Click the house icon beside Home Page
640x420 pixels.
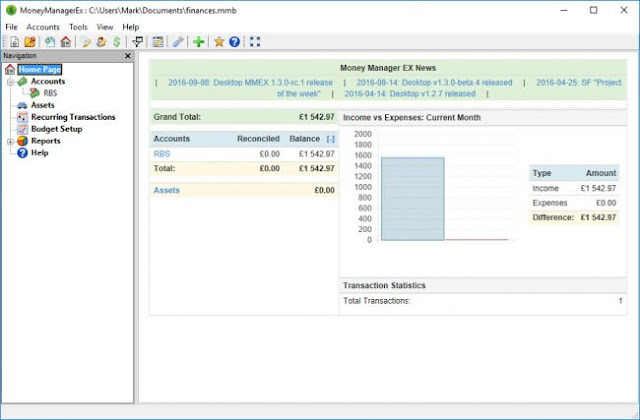(10, 69)
